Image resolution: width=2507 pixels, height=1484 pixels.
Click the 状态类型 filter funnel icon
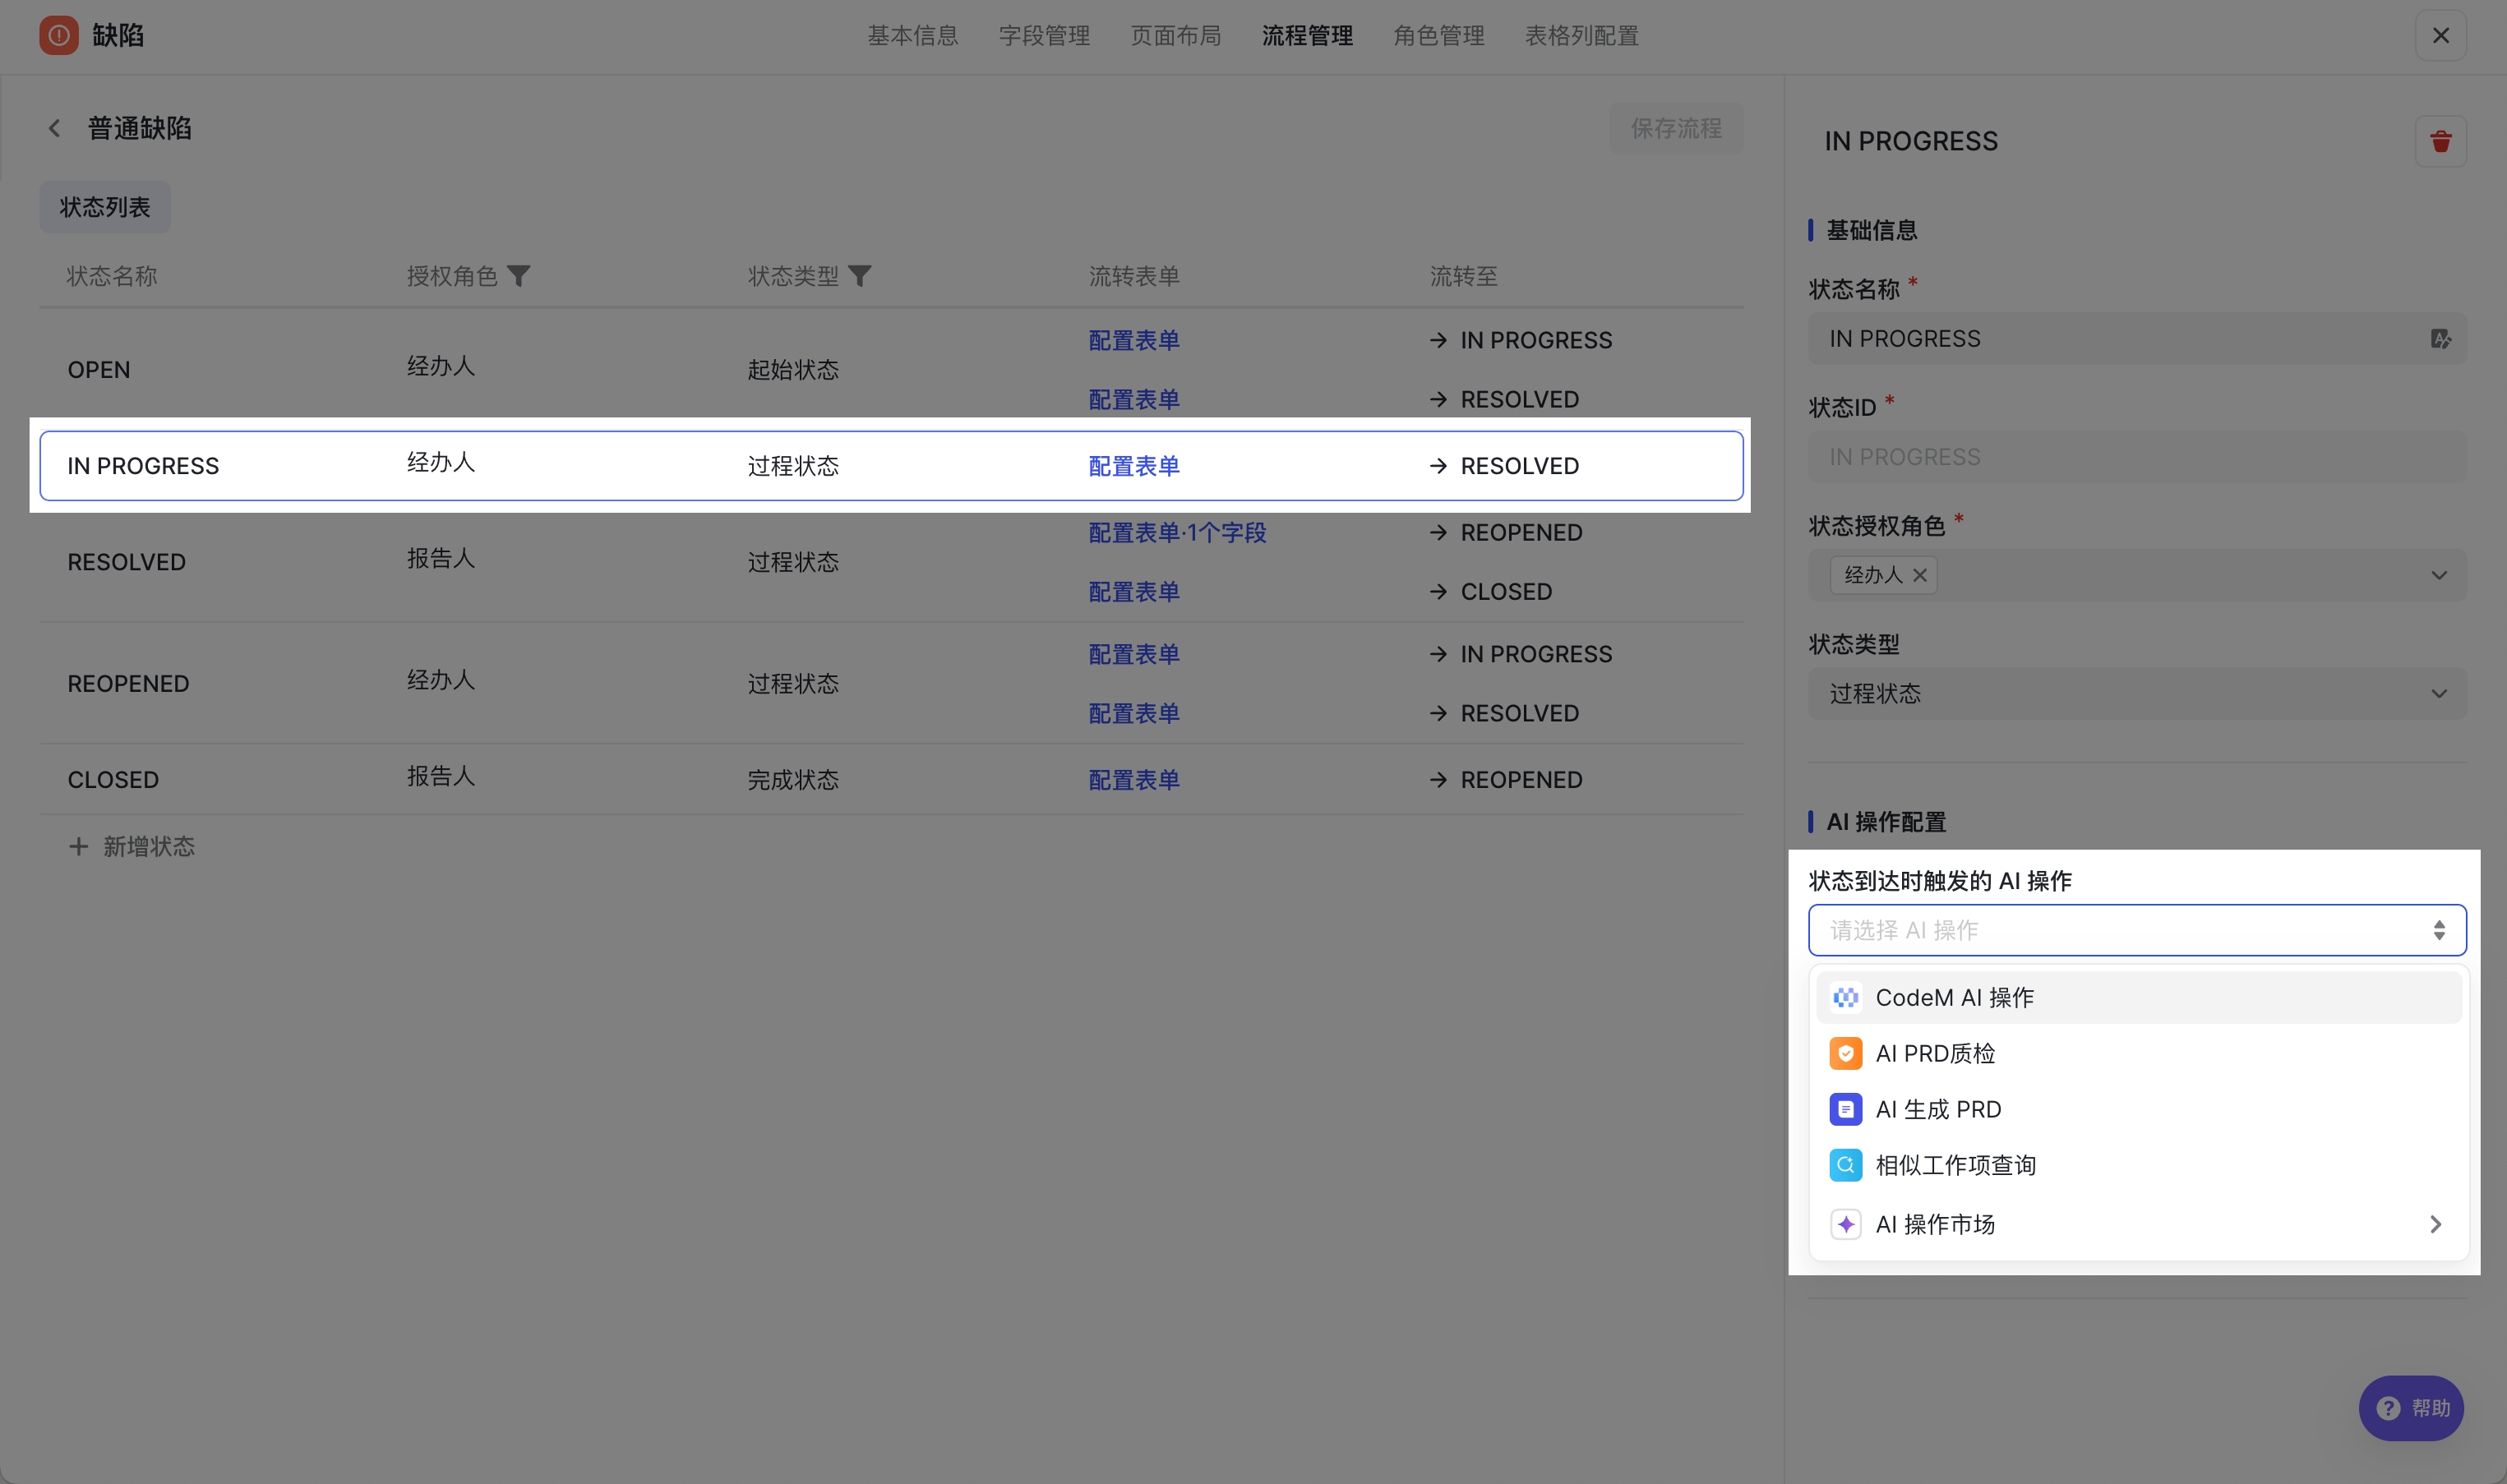pos(859,276)
